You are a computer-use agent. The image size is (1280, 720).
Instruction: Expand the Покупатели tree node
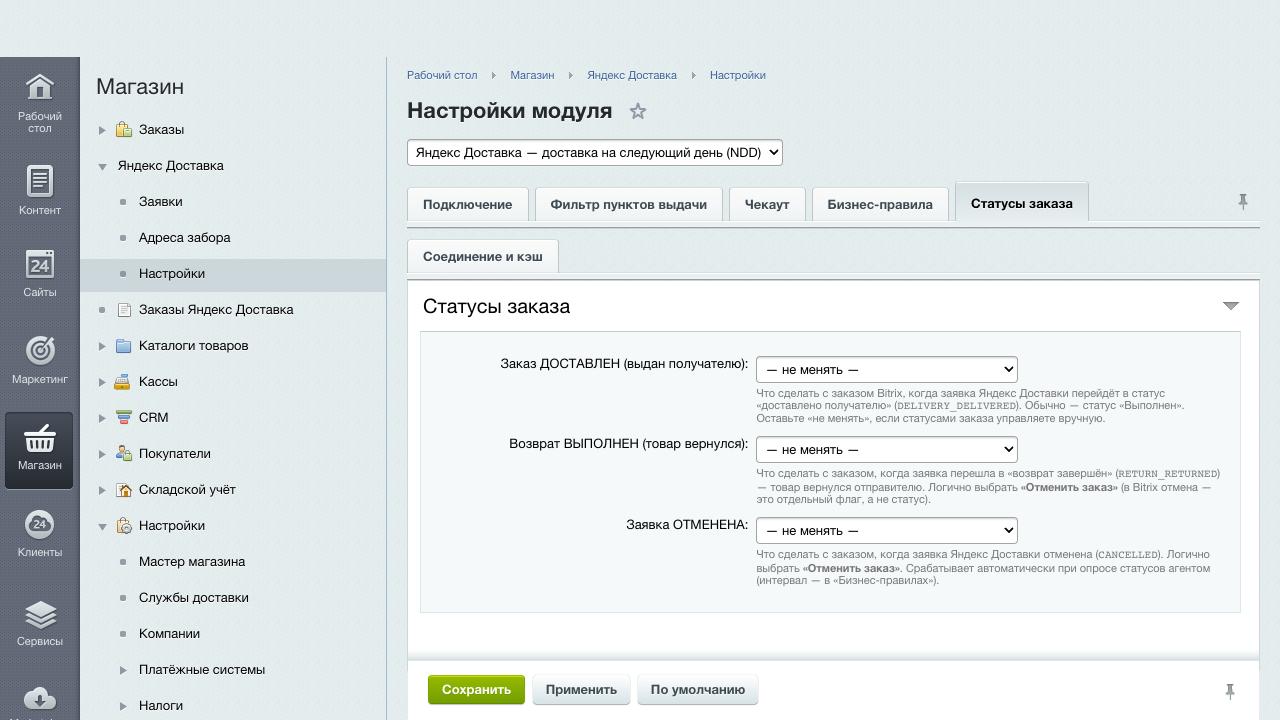coord(102,454)
